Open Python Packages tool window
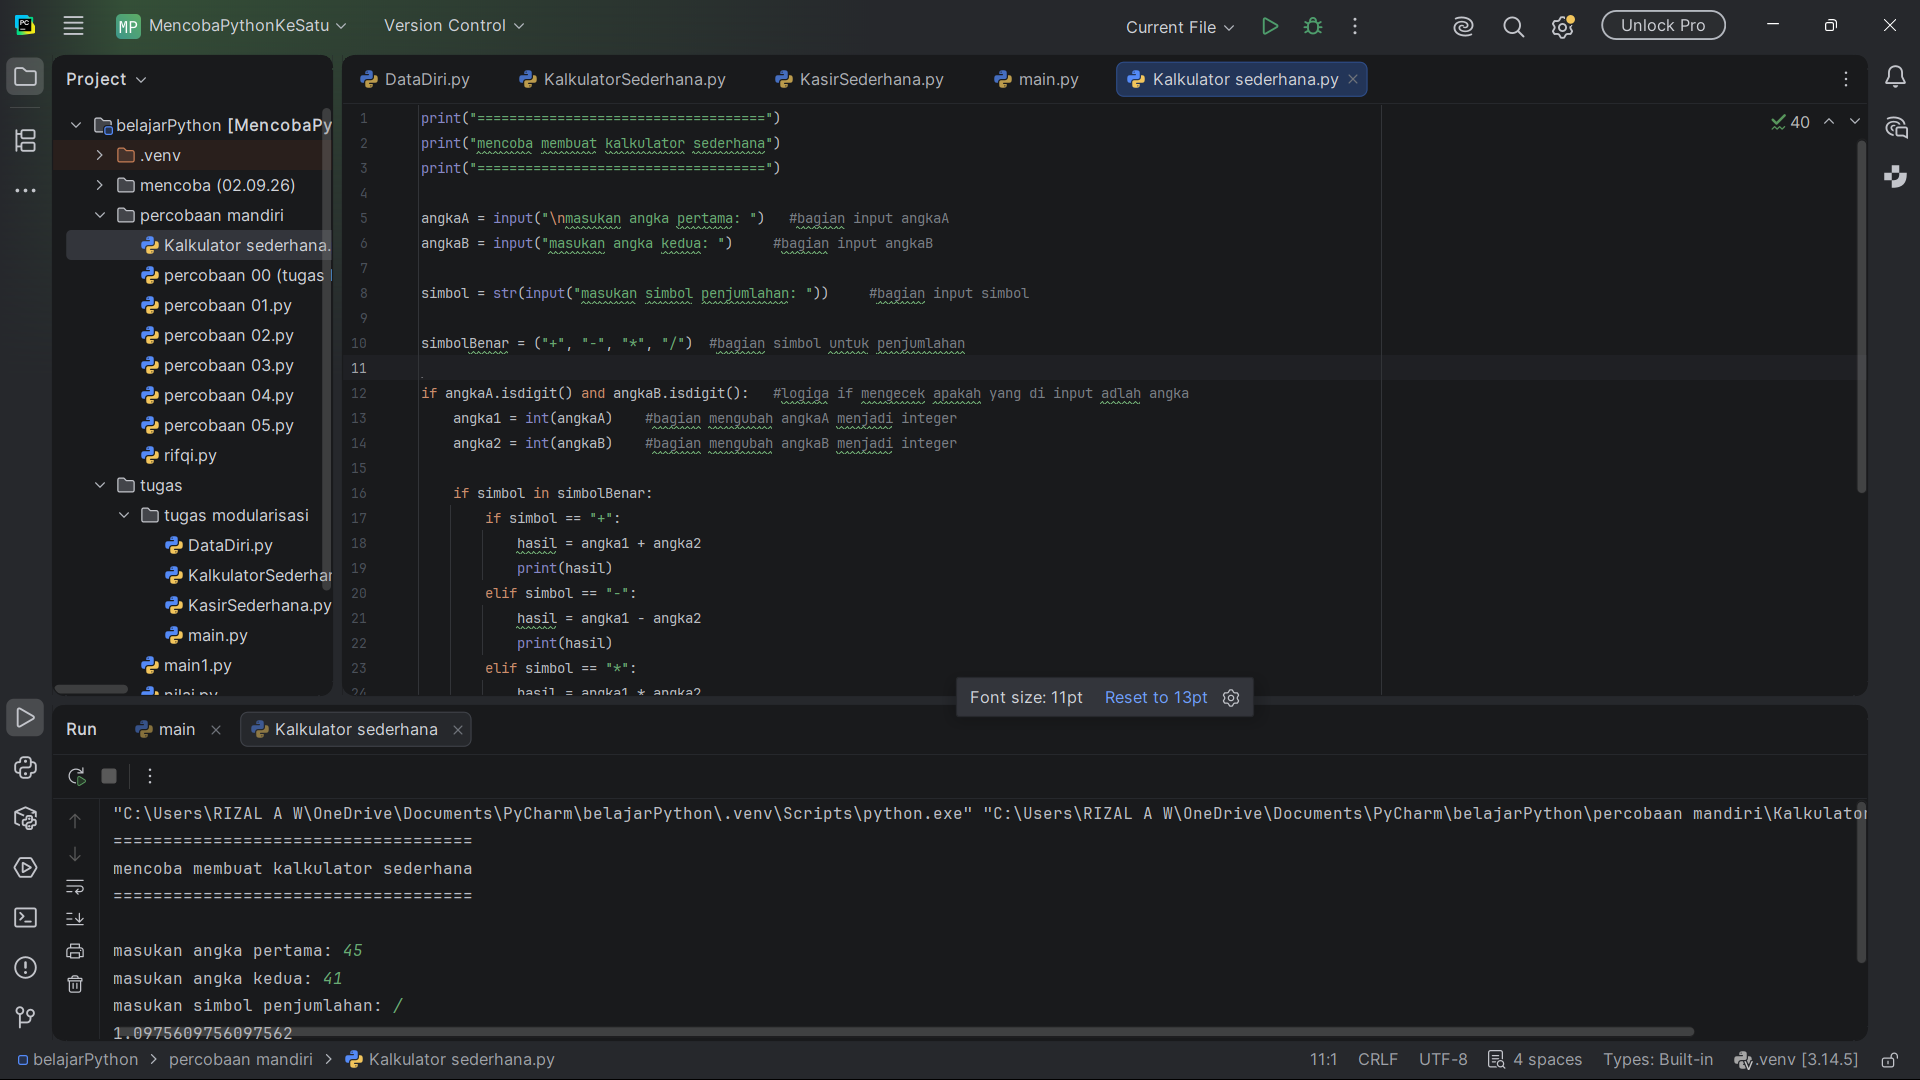The height and width of the screenshot is (1080, 1920). 26,818
